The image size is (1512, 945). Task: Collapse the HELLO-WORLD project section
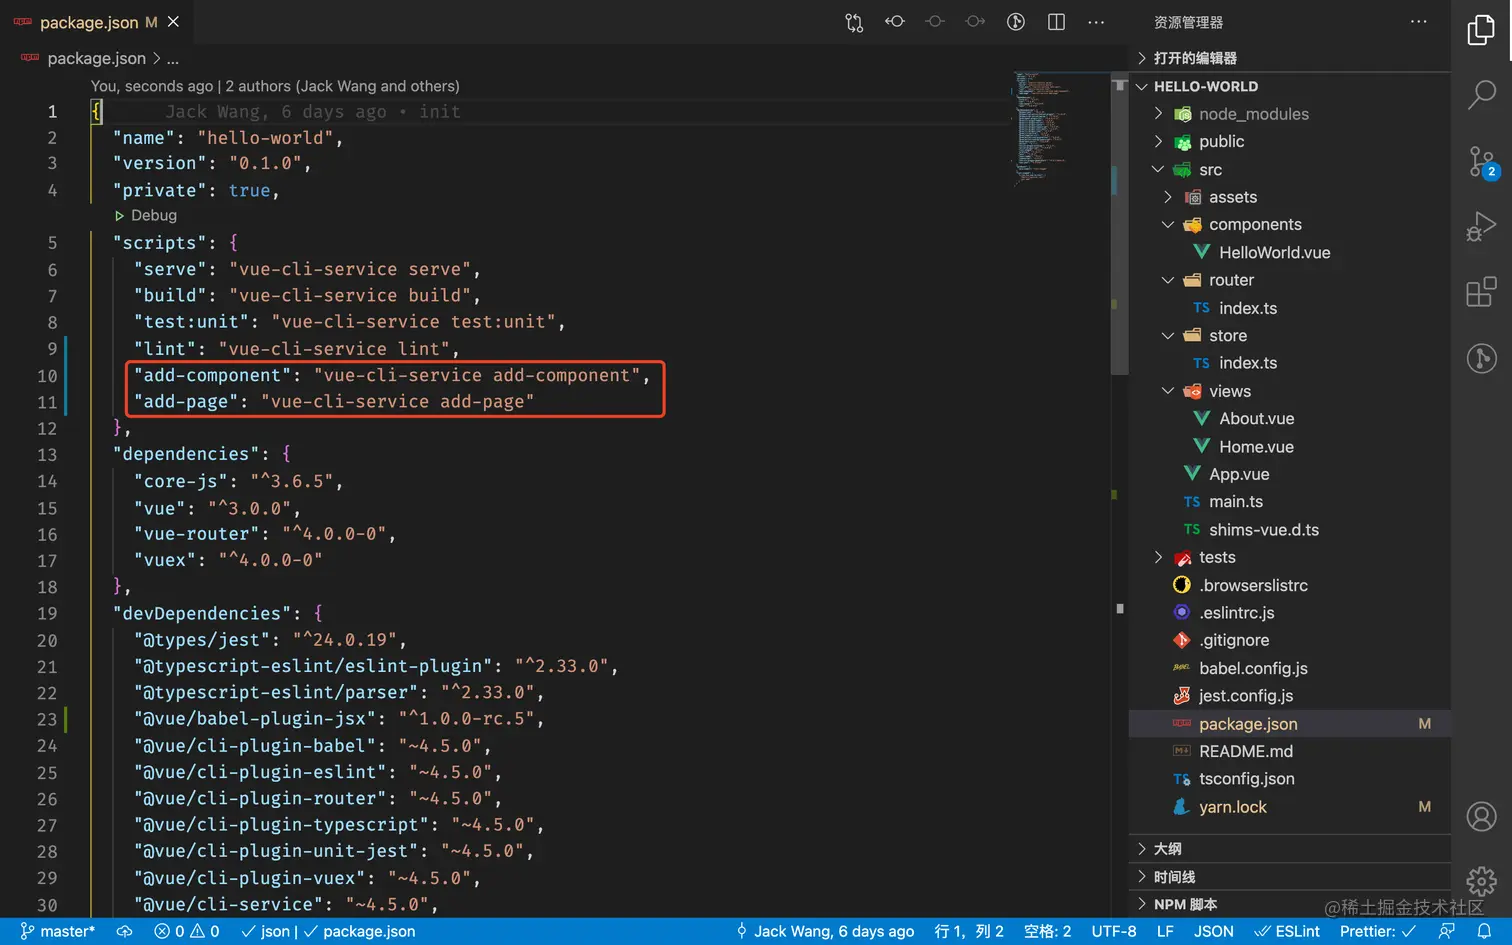click(x=1290, y=86)
